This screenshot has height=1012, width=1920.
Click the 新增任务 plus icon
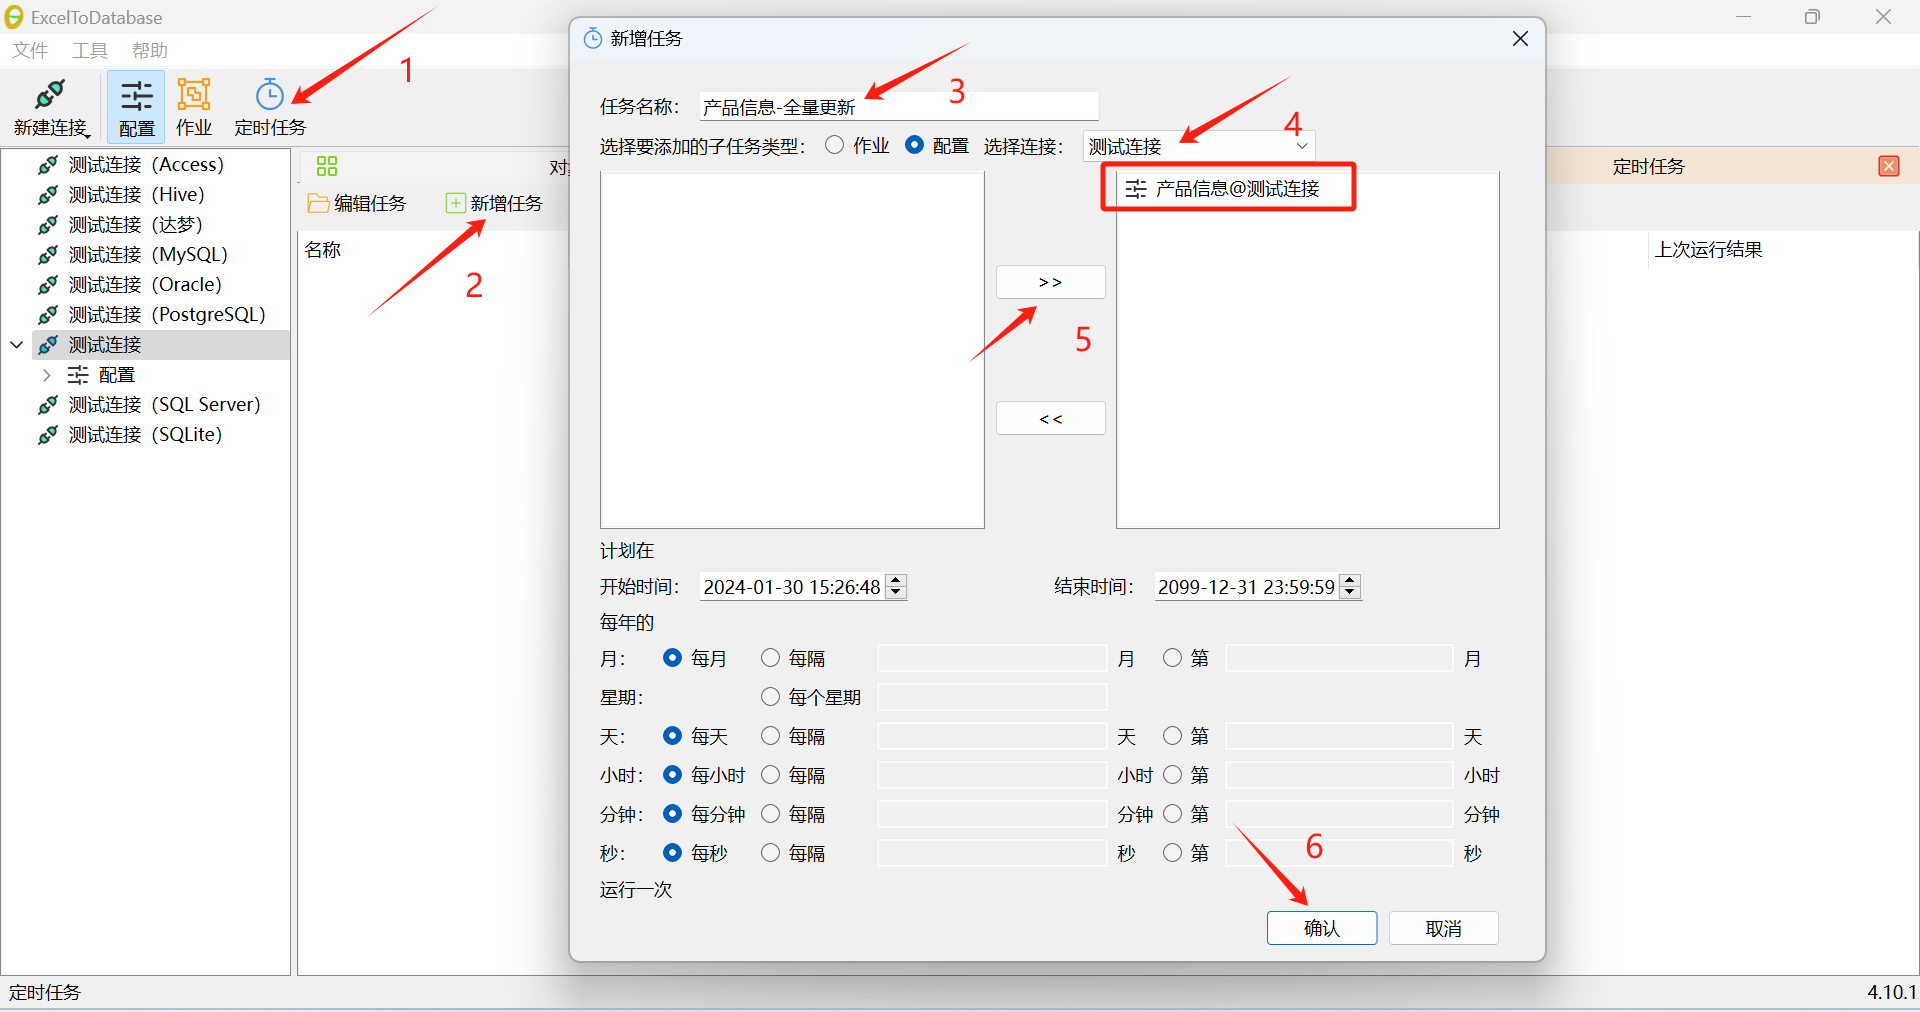[455, 203]
